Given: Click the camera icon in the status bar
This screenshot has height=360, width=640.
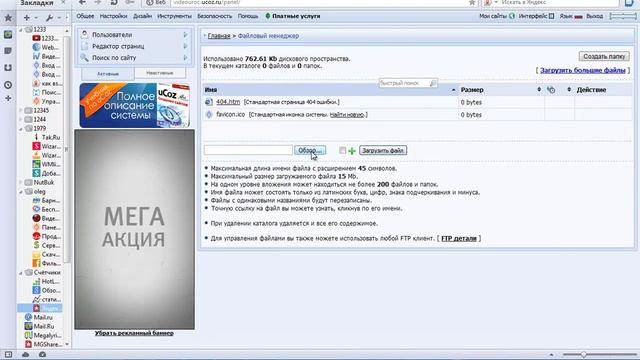Looking at the screenshot, I should tap(42, 355).
